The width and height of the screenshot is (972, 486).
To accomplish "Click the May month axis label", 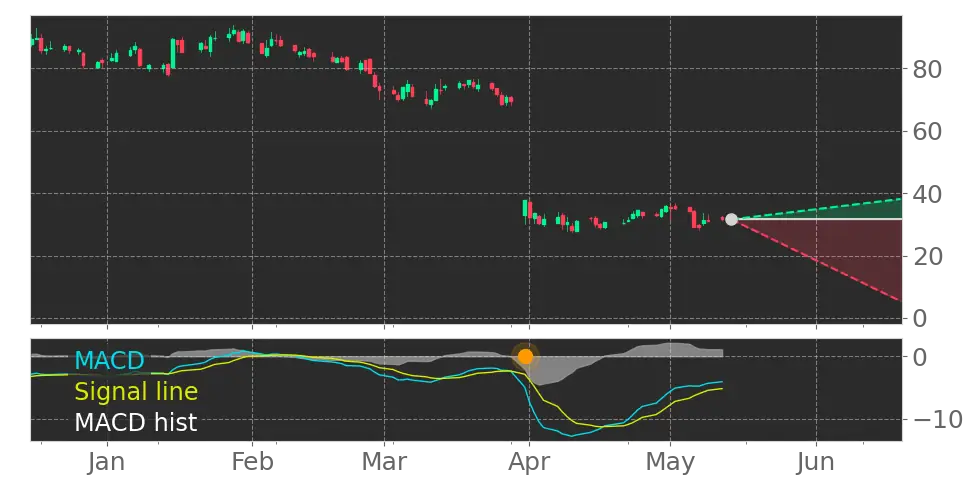I will 670,462.
